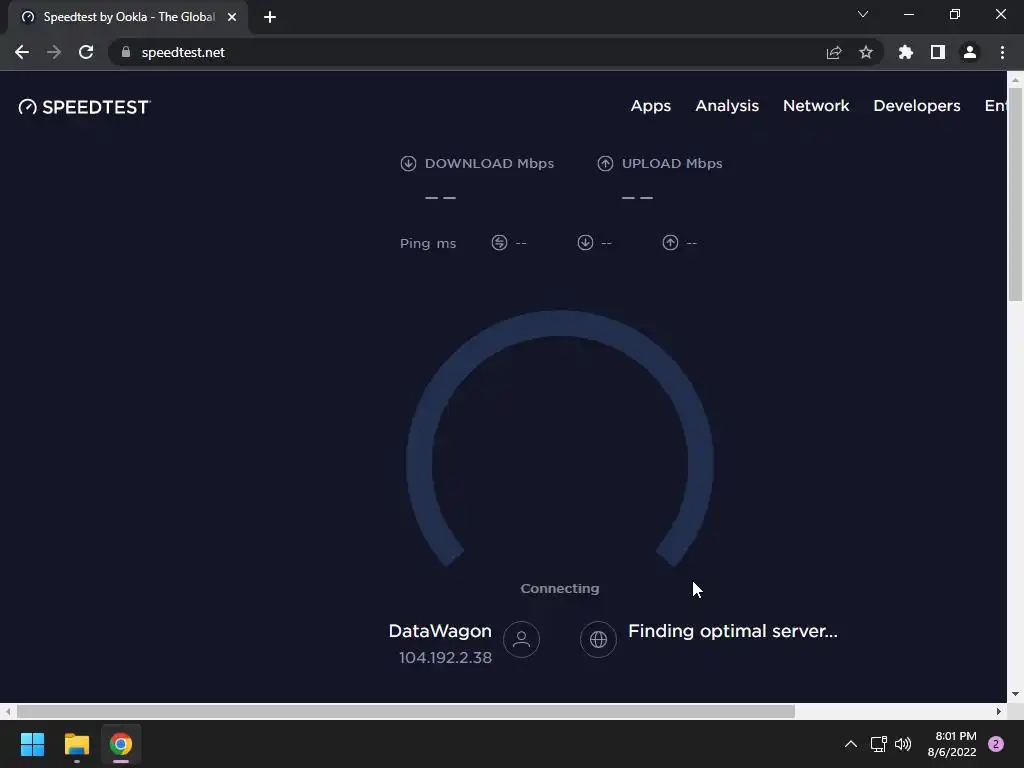This screenshot has width=1024, height=768.
Task: Open the Windows Start menu
Action: [x=32, y=744]
